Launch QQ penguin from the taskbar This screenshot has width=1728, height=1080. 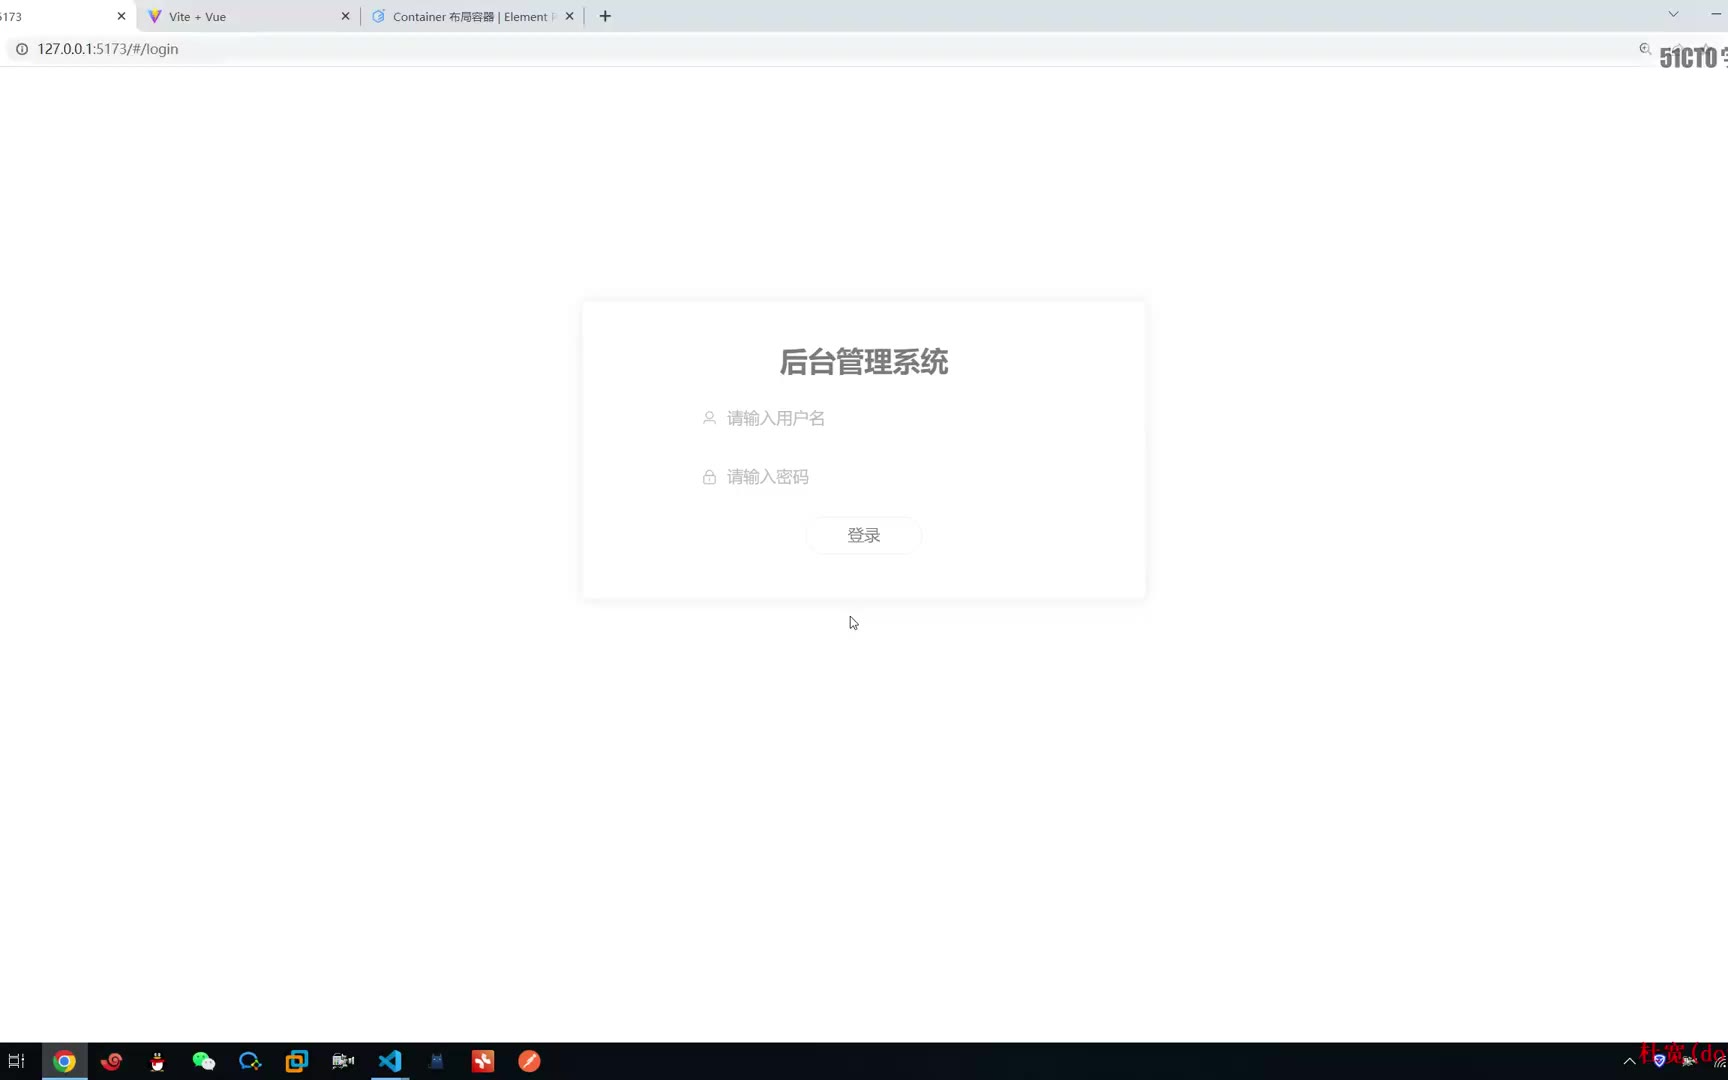[x=157, y=1061]
